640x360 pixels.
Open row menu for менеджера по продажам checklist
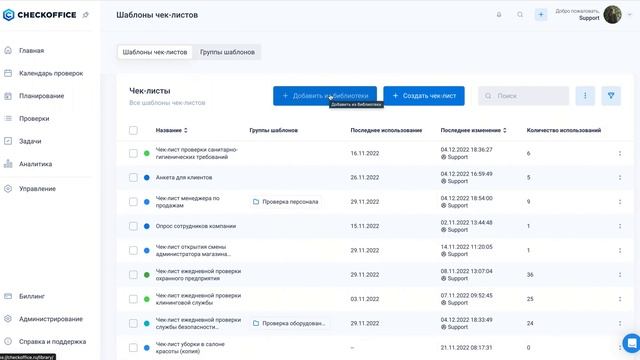click(620, 202)
